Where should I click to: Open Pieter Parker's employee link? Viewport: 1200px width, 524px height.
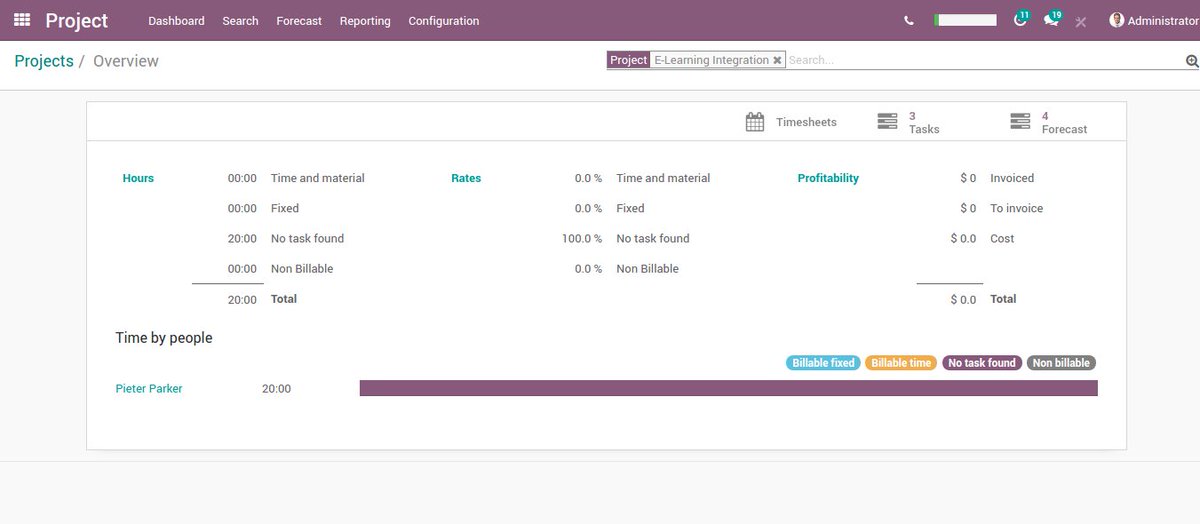pyautogui.click(x=149, y=388)
